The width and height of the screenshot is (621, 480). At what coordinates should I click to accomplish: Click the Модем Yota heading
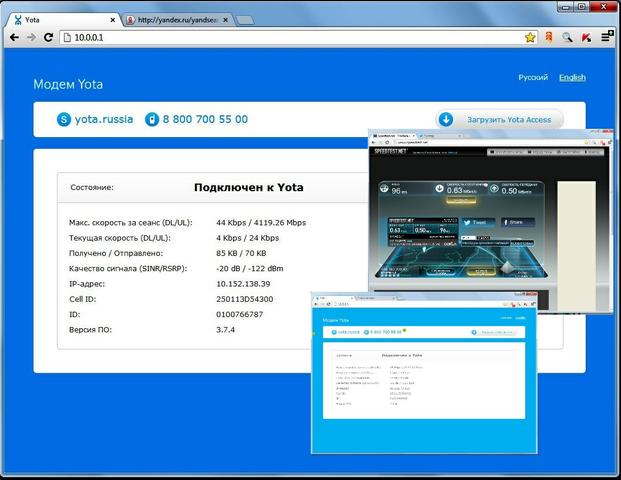click(x=68, y=84)
